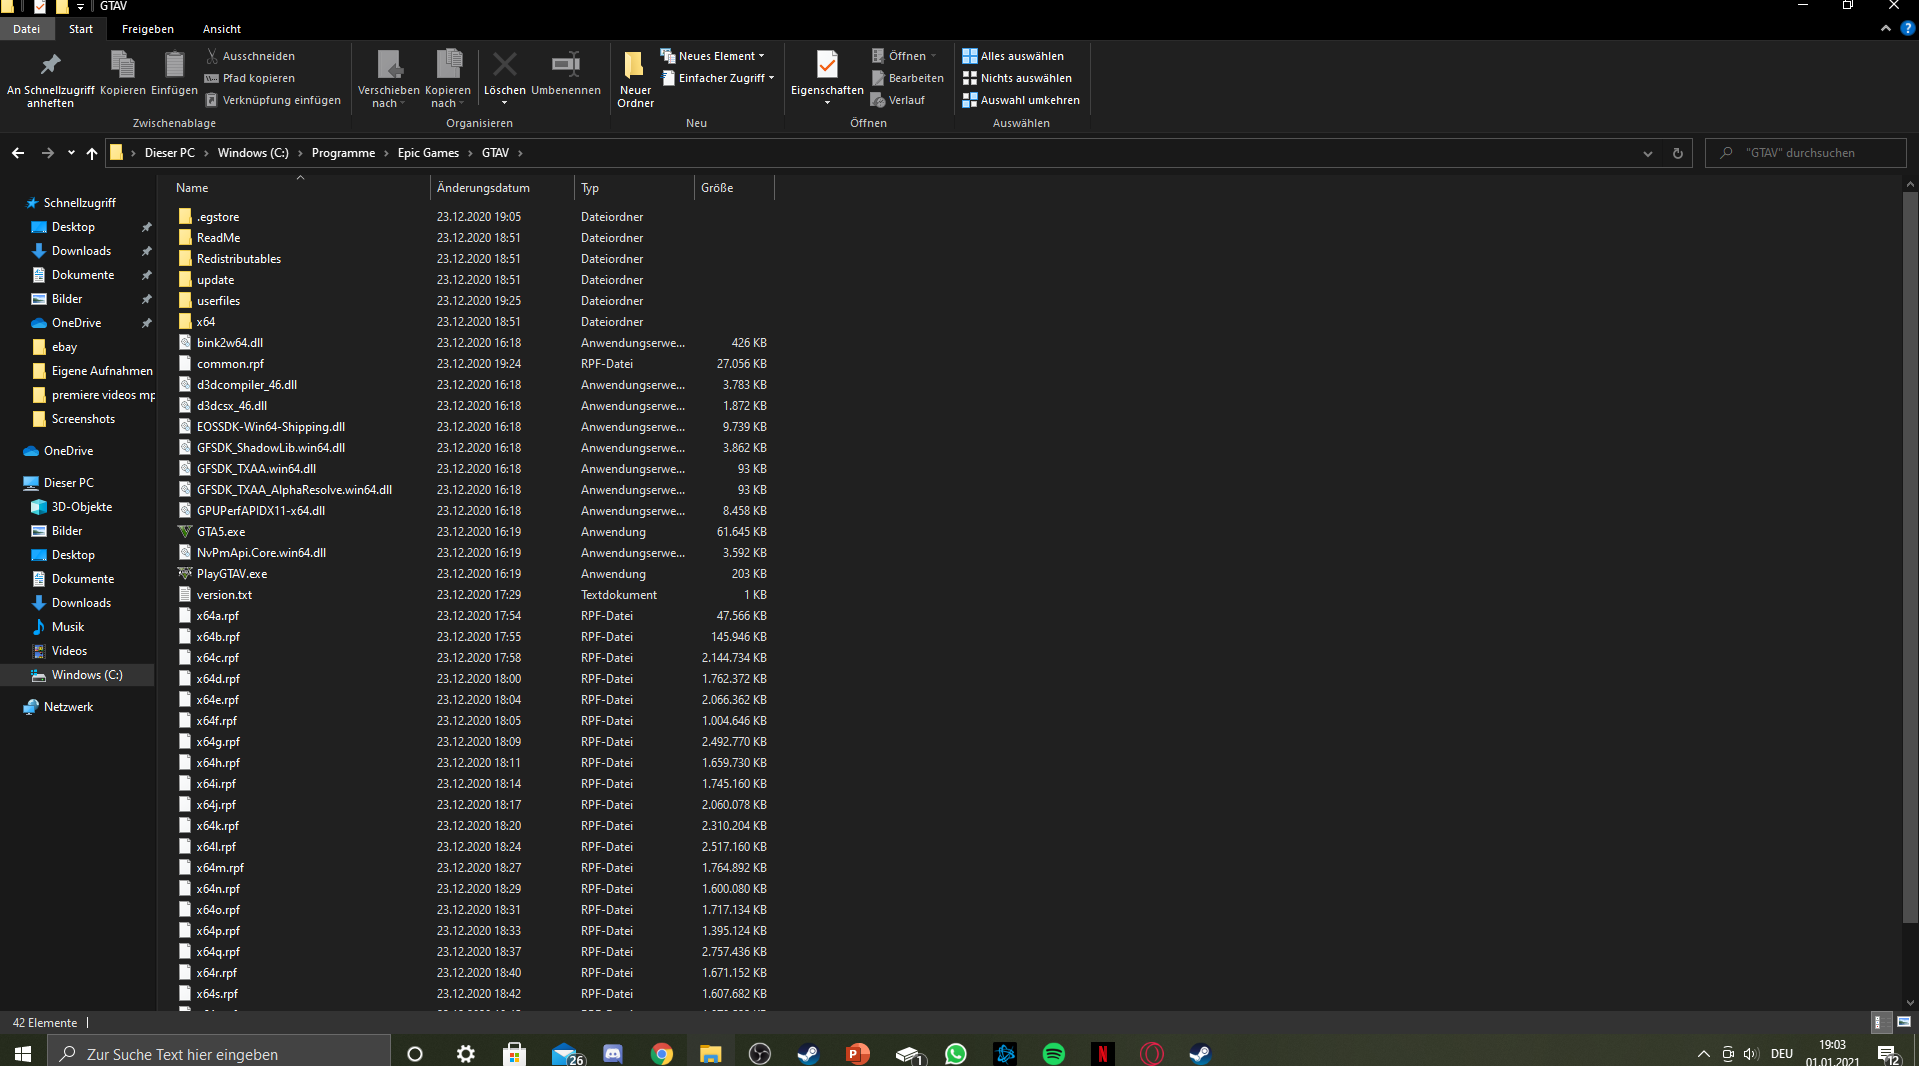Click the Pfad kopieren icon

coord(211,78)
